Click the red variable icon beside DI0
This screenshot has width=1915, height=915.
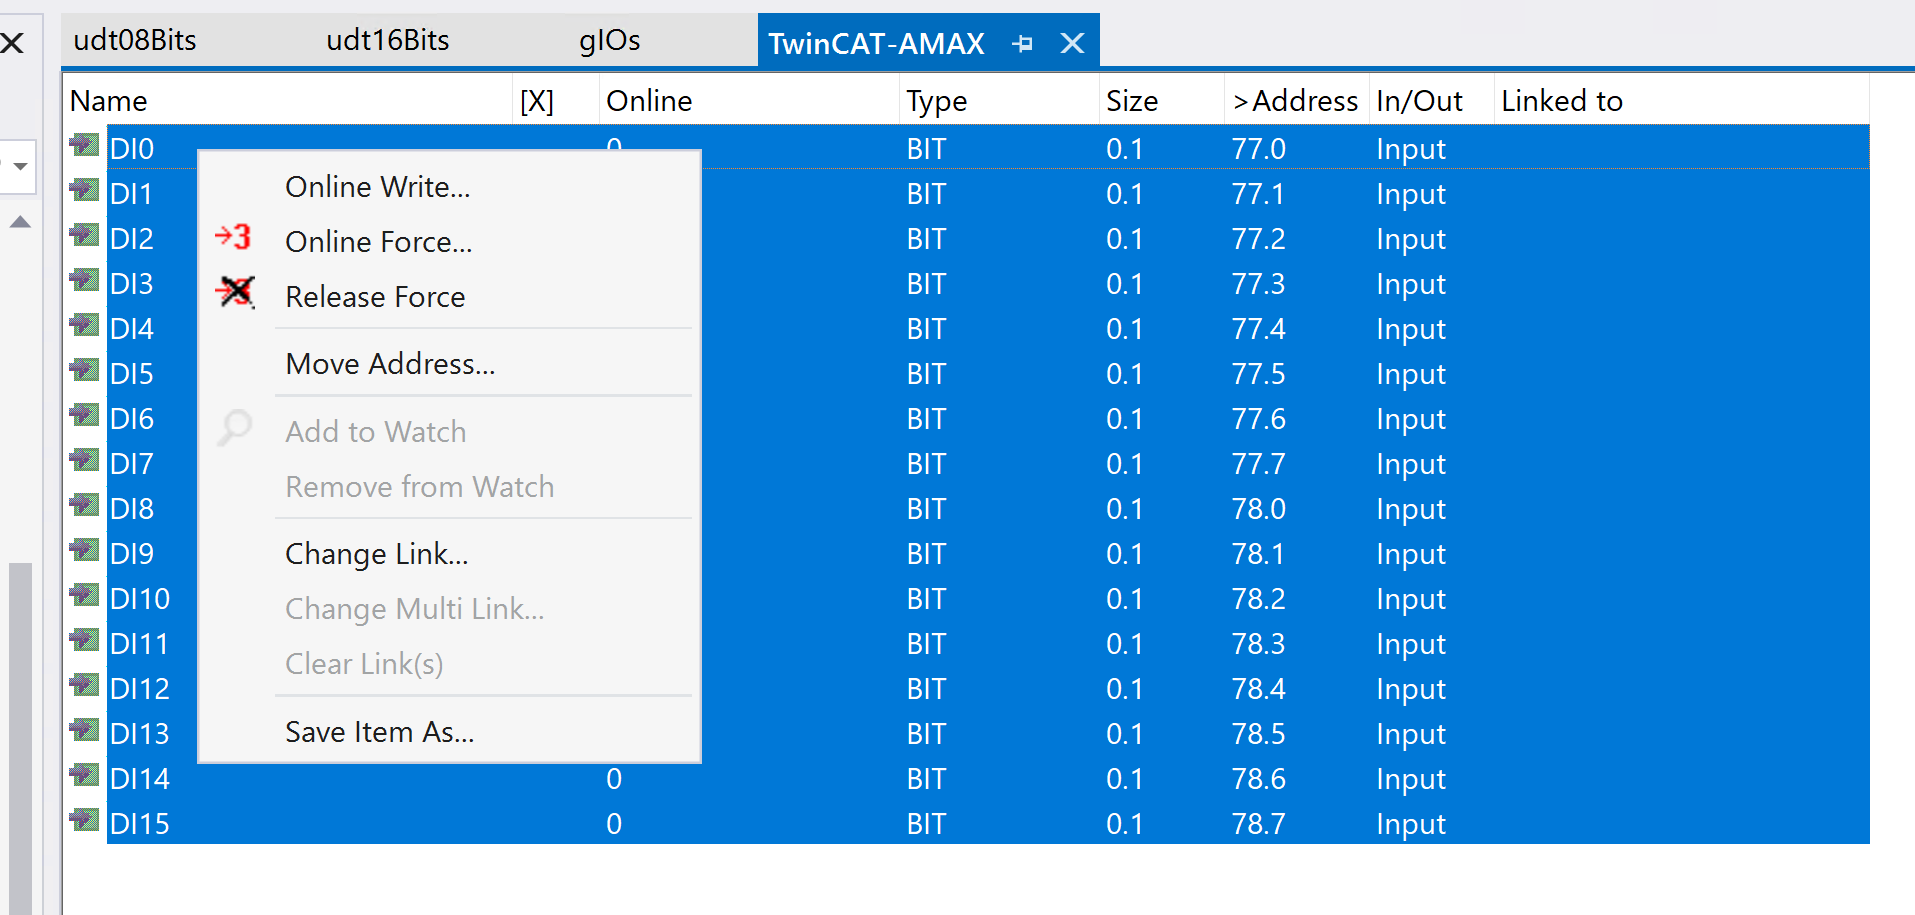85,146
